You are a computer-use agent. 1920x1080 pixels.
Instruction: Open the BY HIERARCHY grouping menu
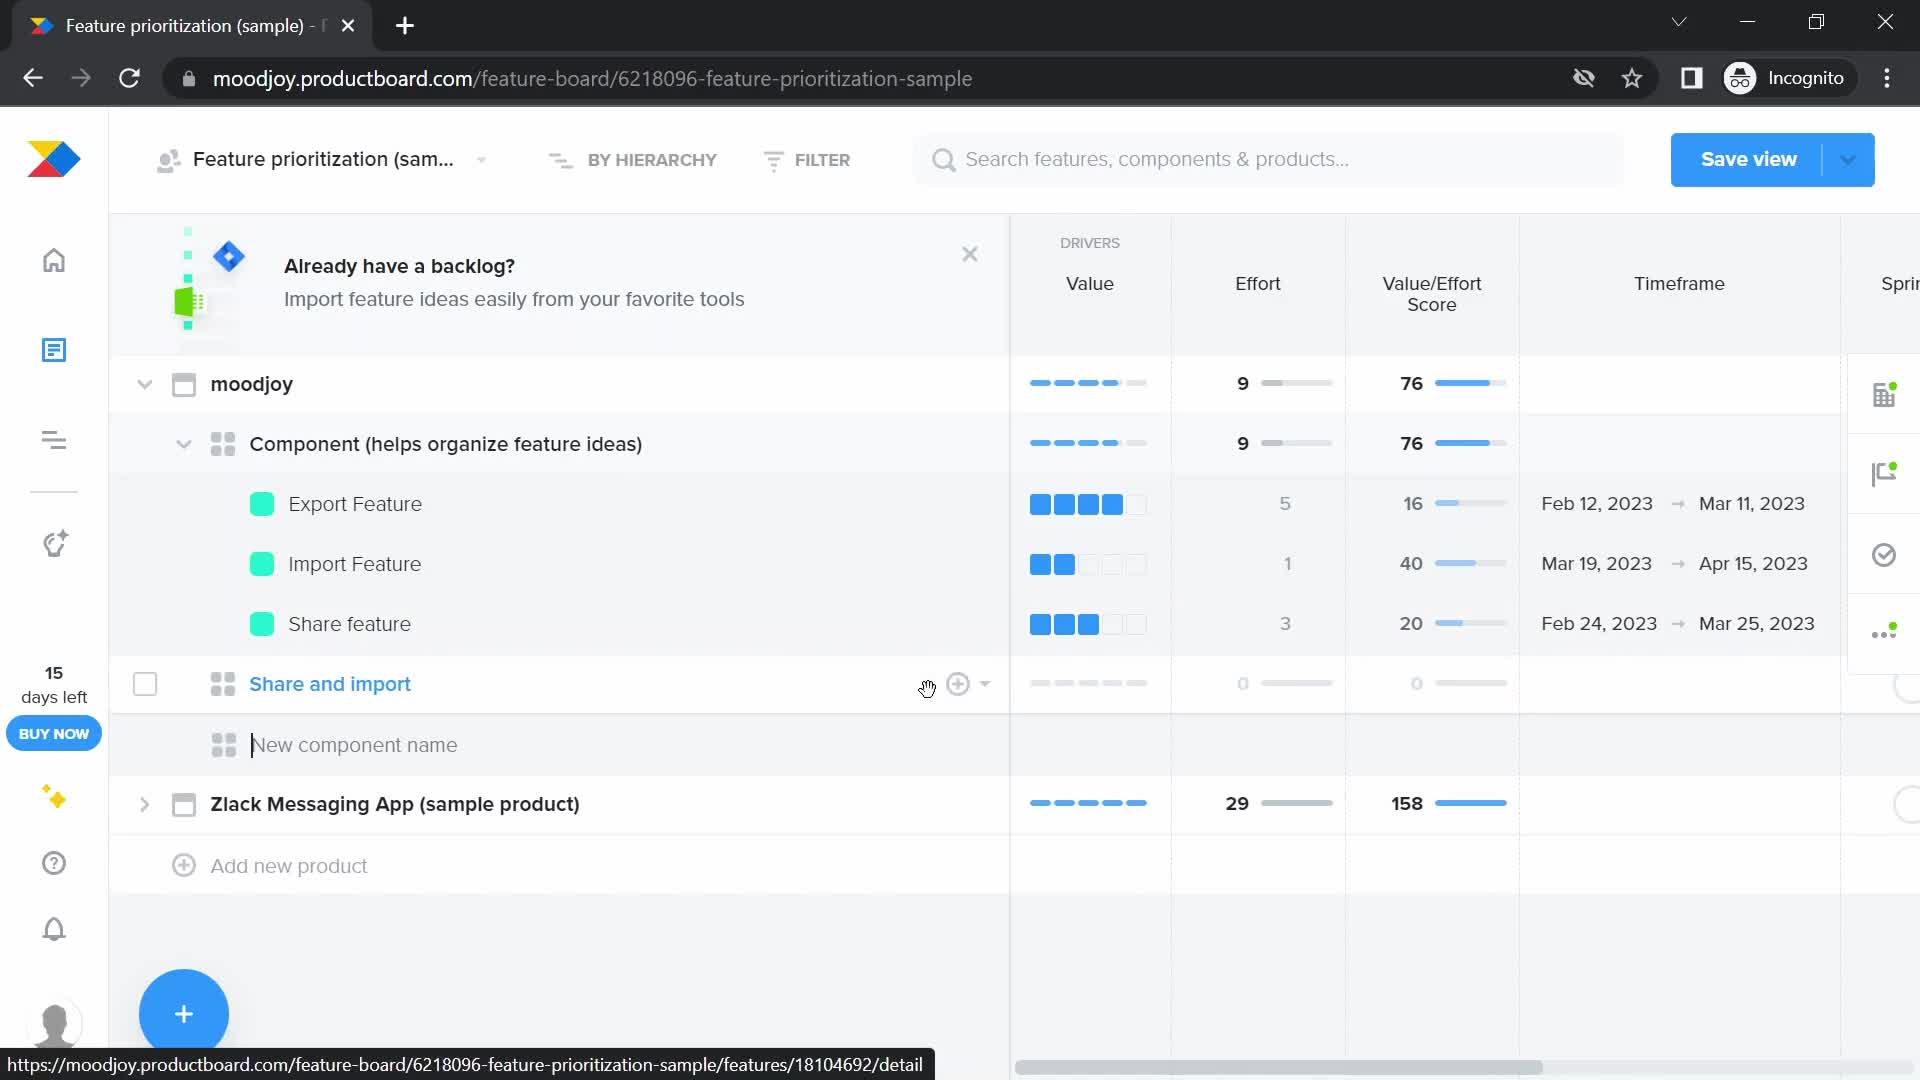[x=633, y=160]
